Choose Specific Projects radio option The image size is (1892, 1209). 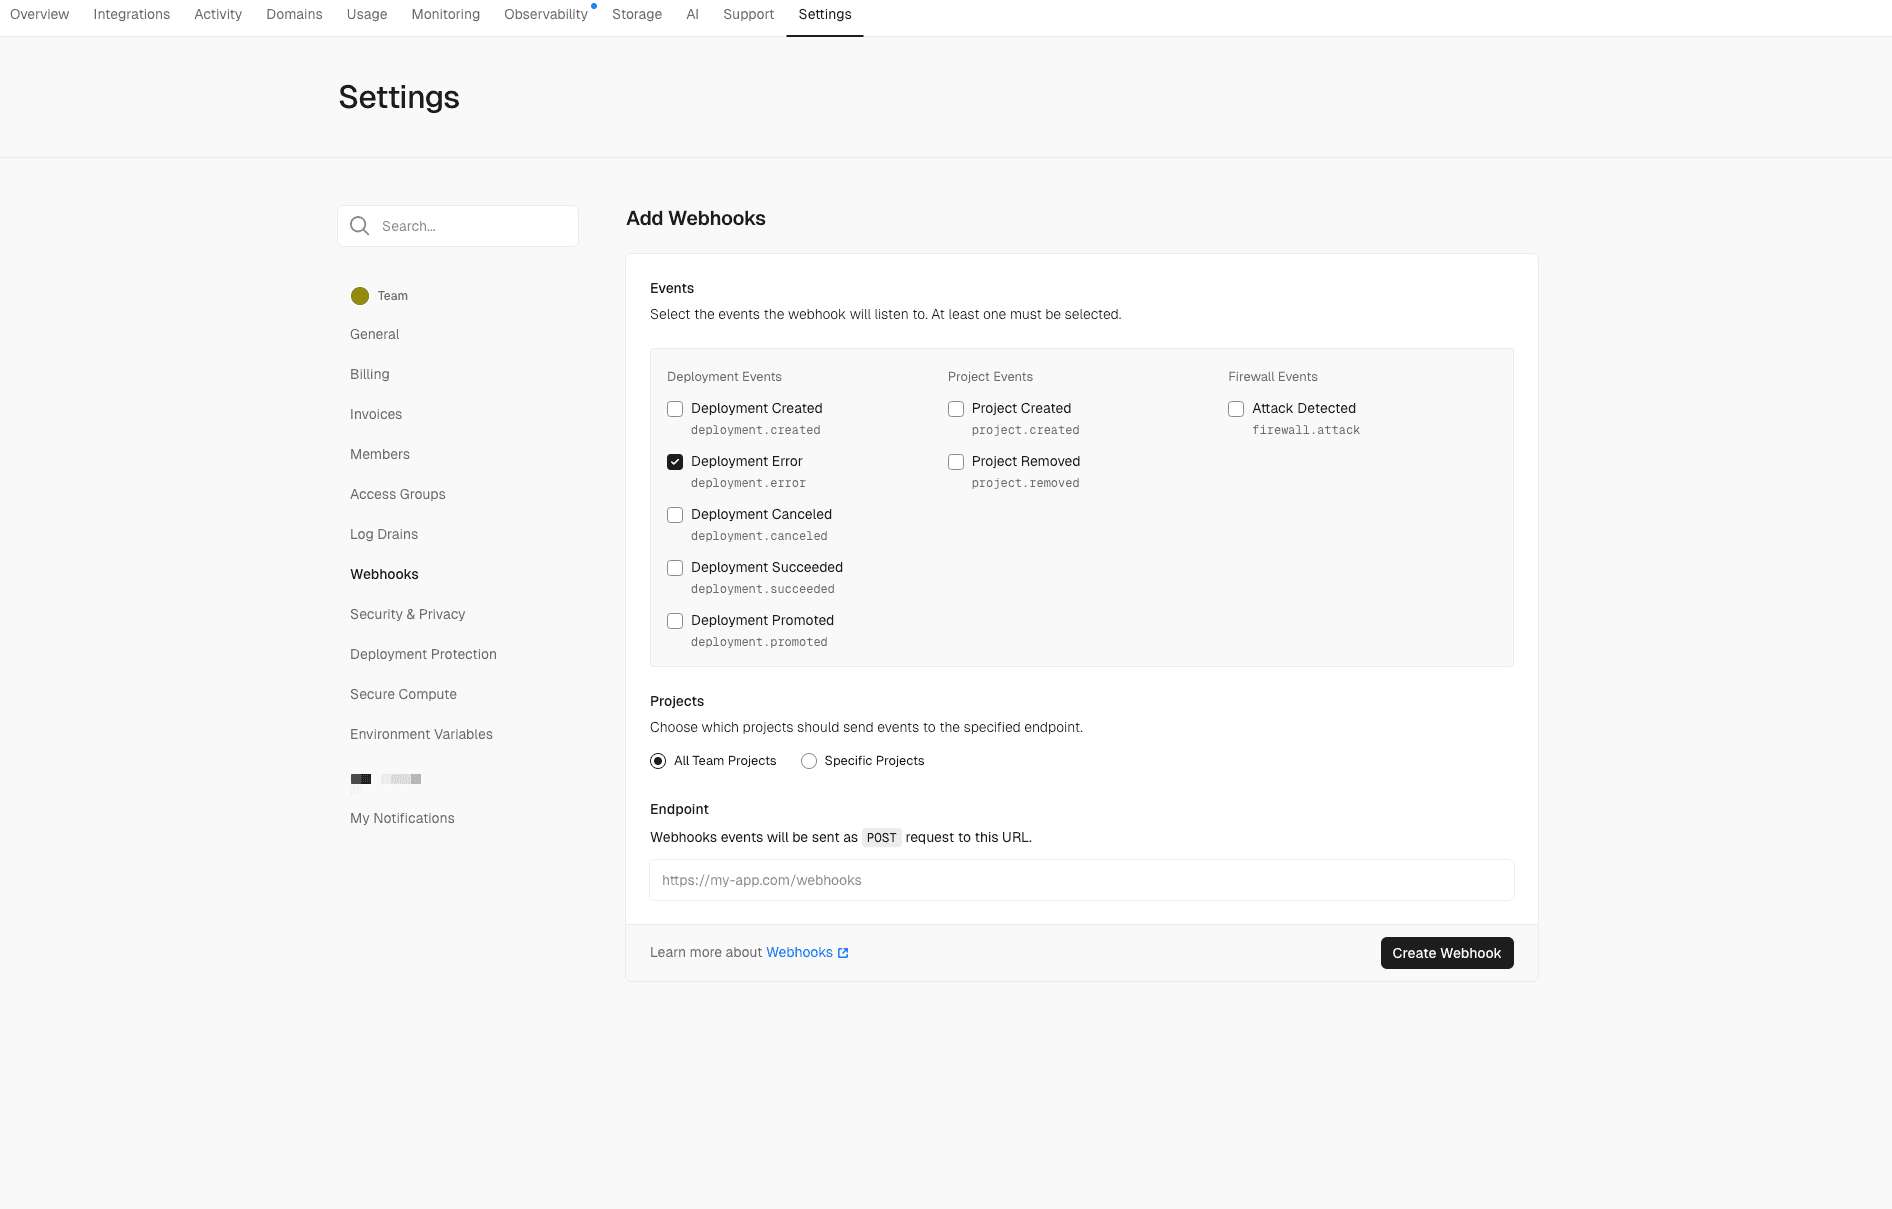(x=809, y=761)
